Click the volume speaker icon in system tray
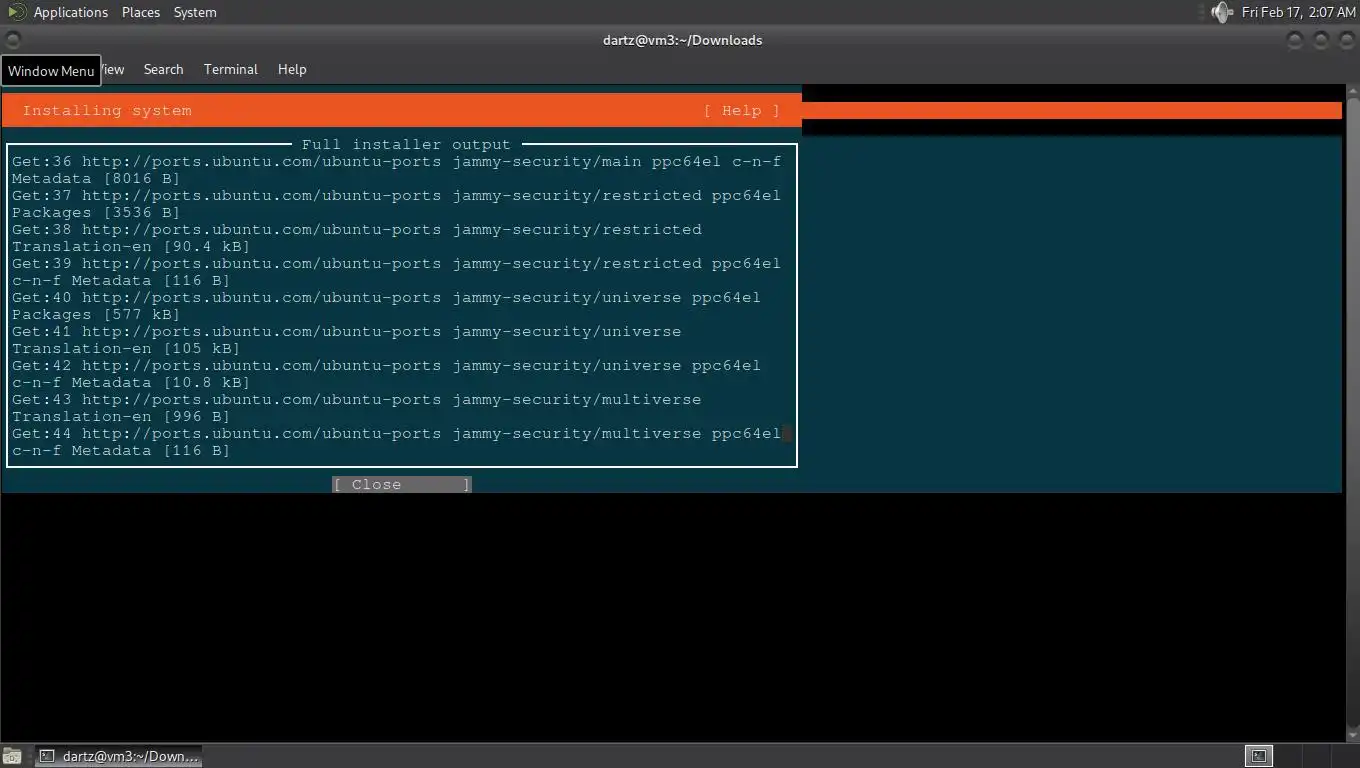The image size is (1360, 768). (x=1221, y=12)
